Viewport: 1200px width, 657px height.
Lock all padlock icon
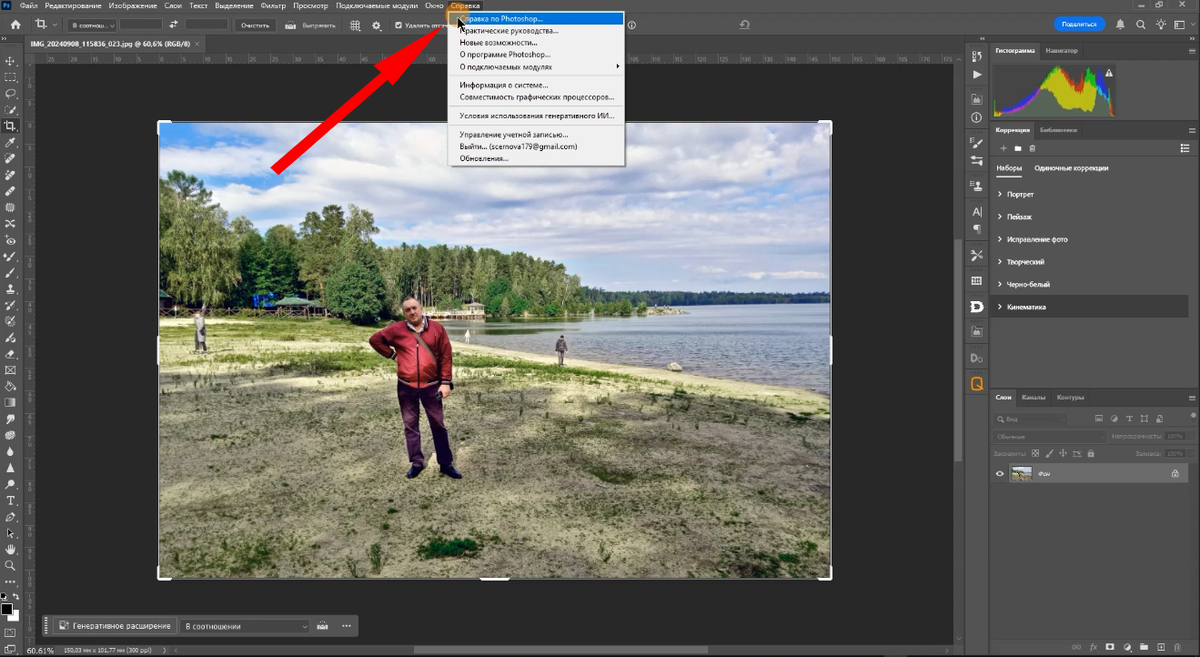click(1091, 453)
